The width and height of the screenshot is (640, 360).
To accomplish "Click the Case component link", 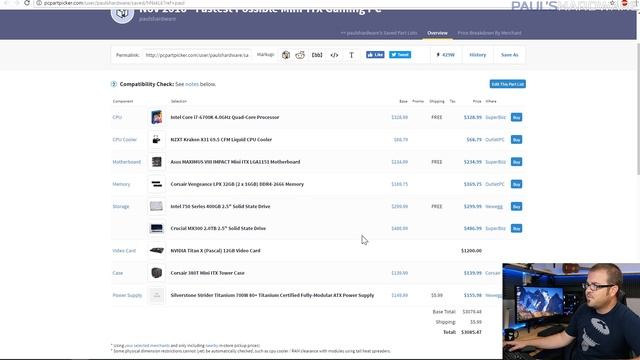I will (118, 273).
